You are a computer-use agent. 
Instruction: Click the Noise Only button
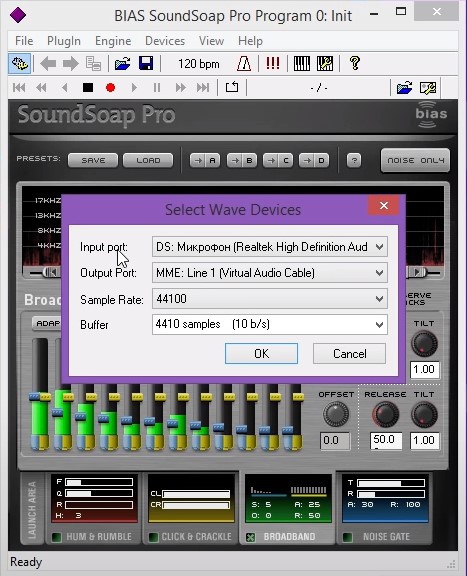click(x=415, y=160)
